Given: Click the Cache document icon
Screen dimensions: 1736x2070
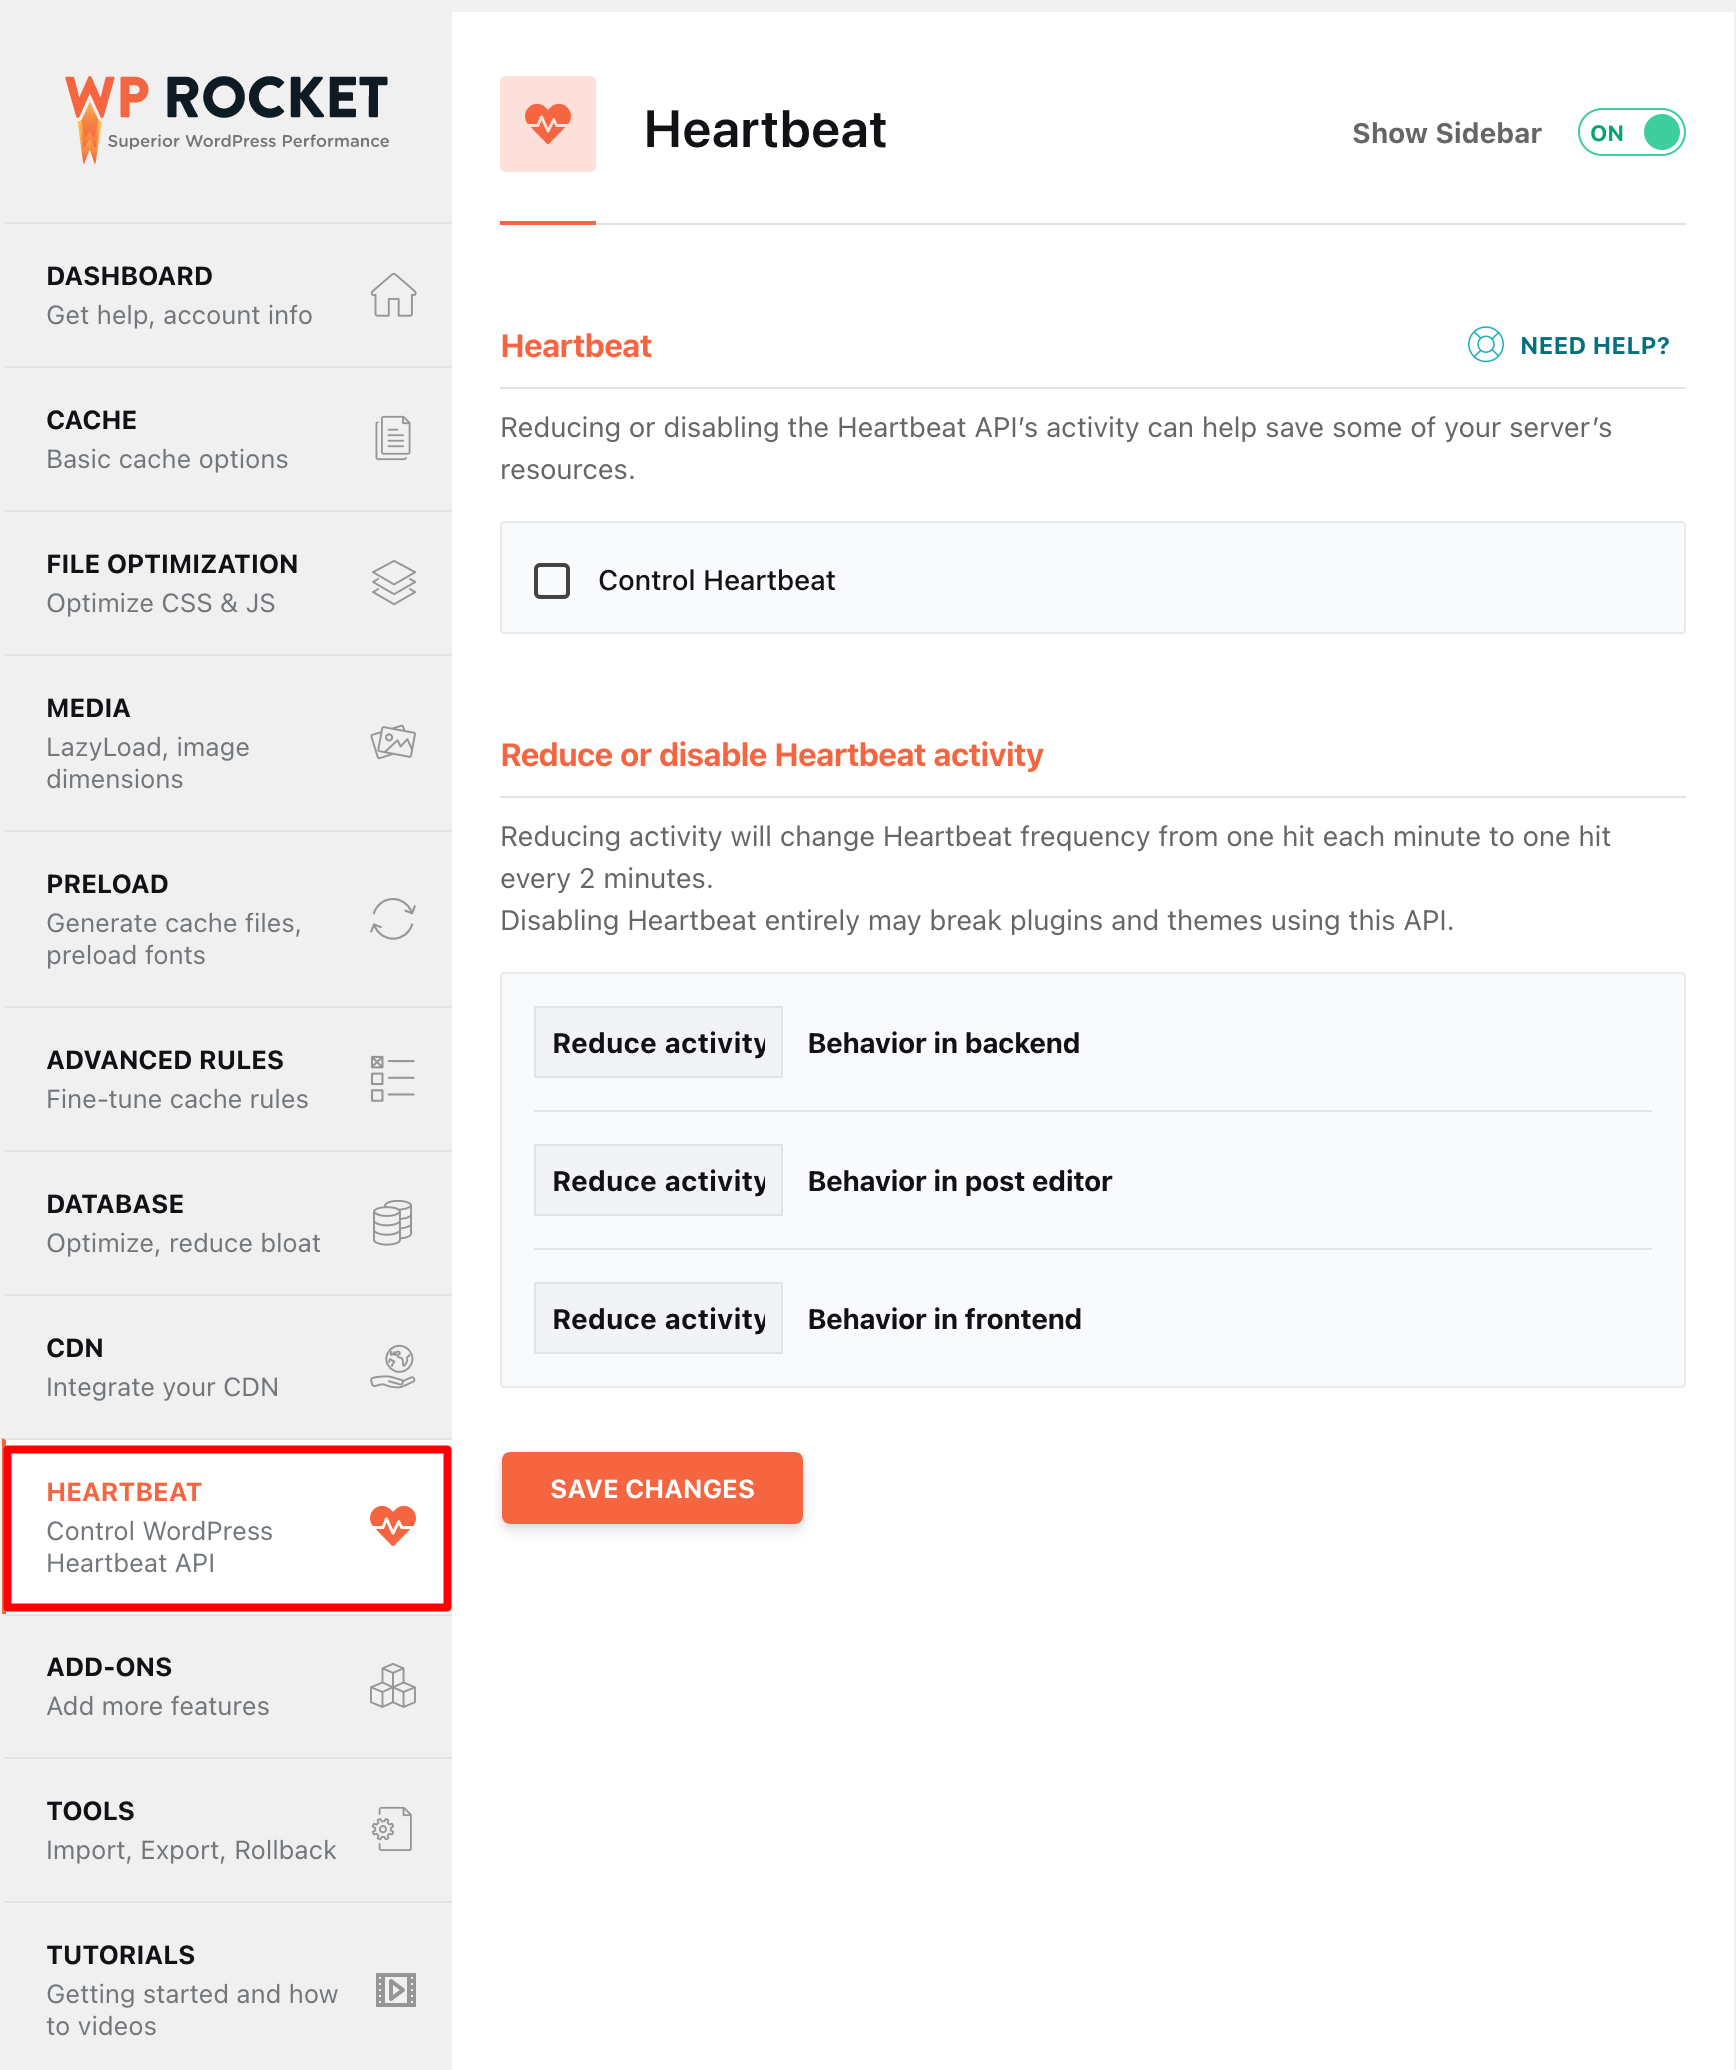Looking at the screenshot, I should [393, 438].
